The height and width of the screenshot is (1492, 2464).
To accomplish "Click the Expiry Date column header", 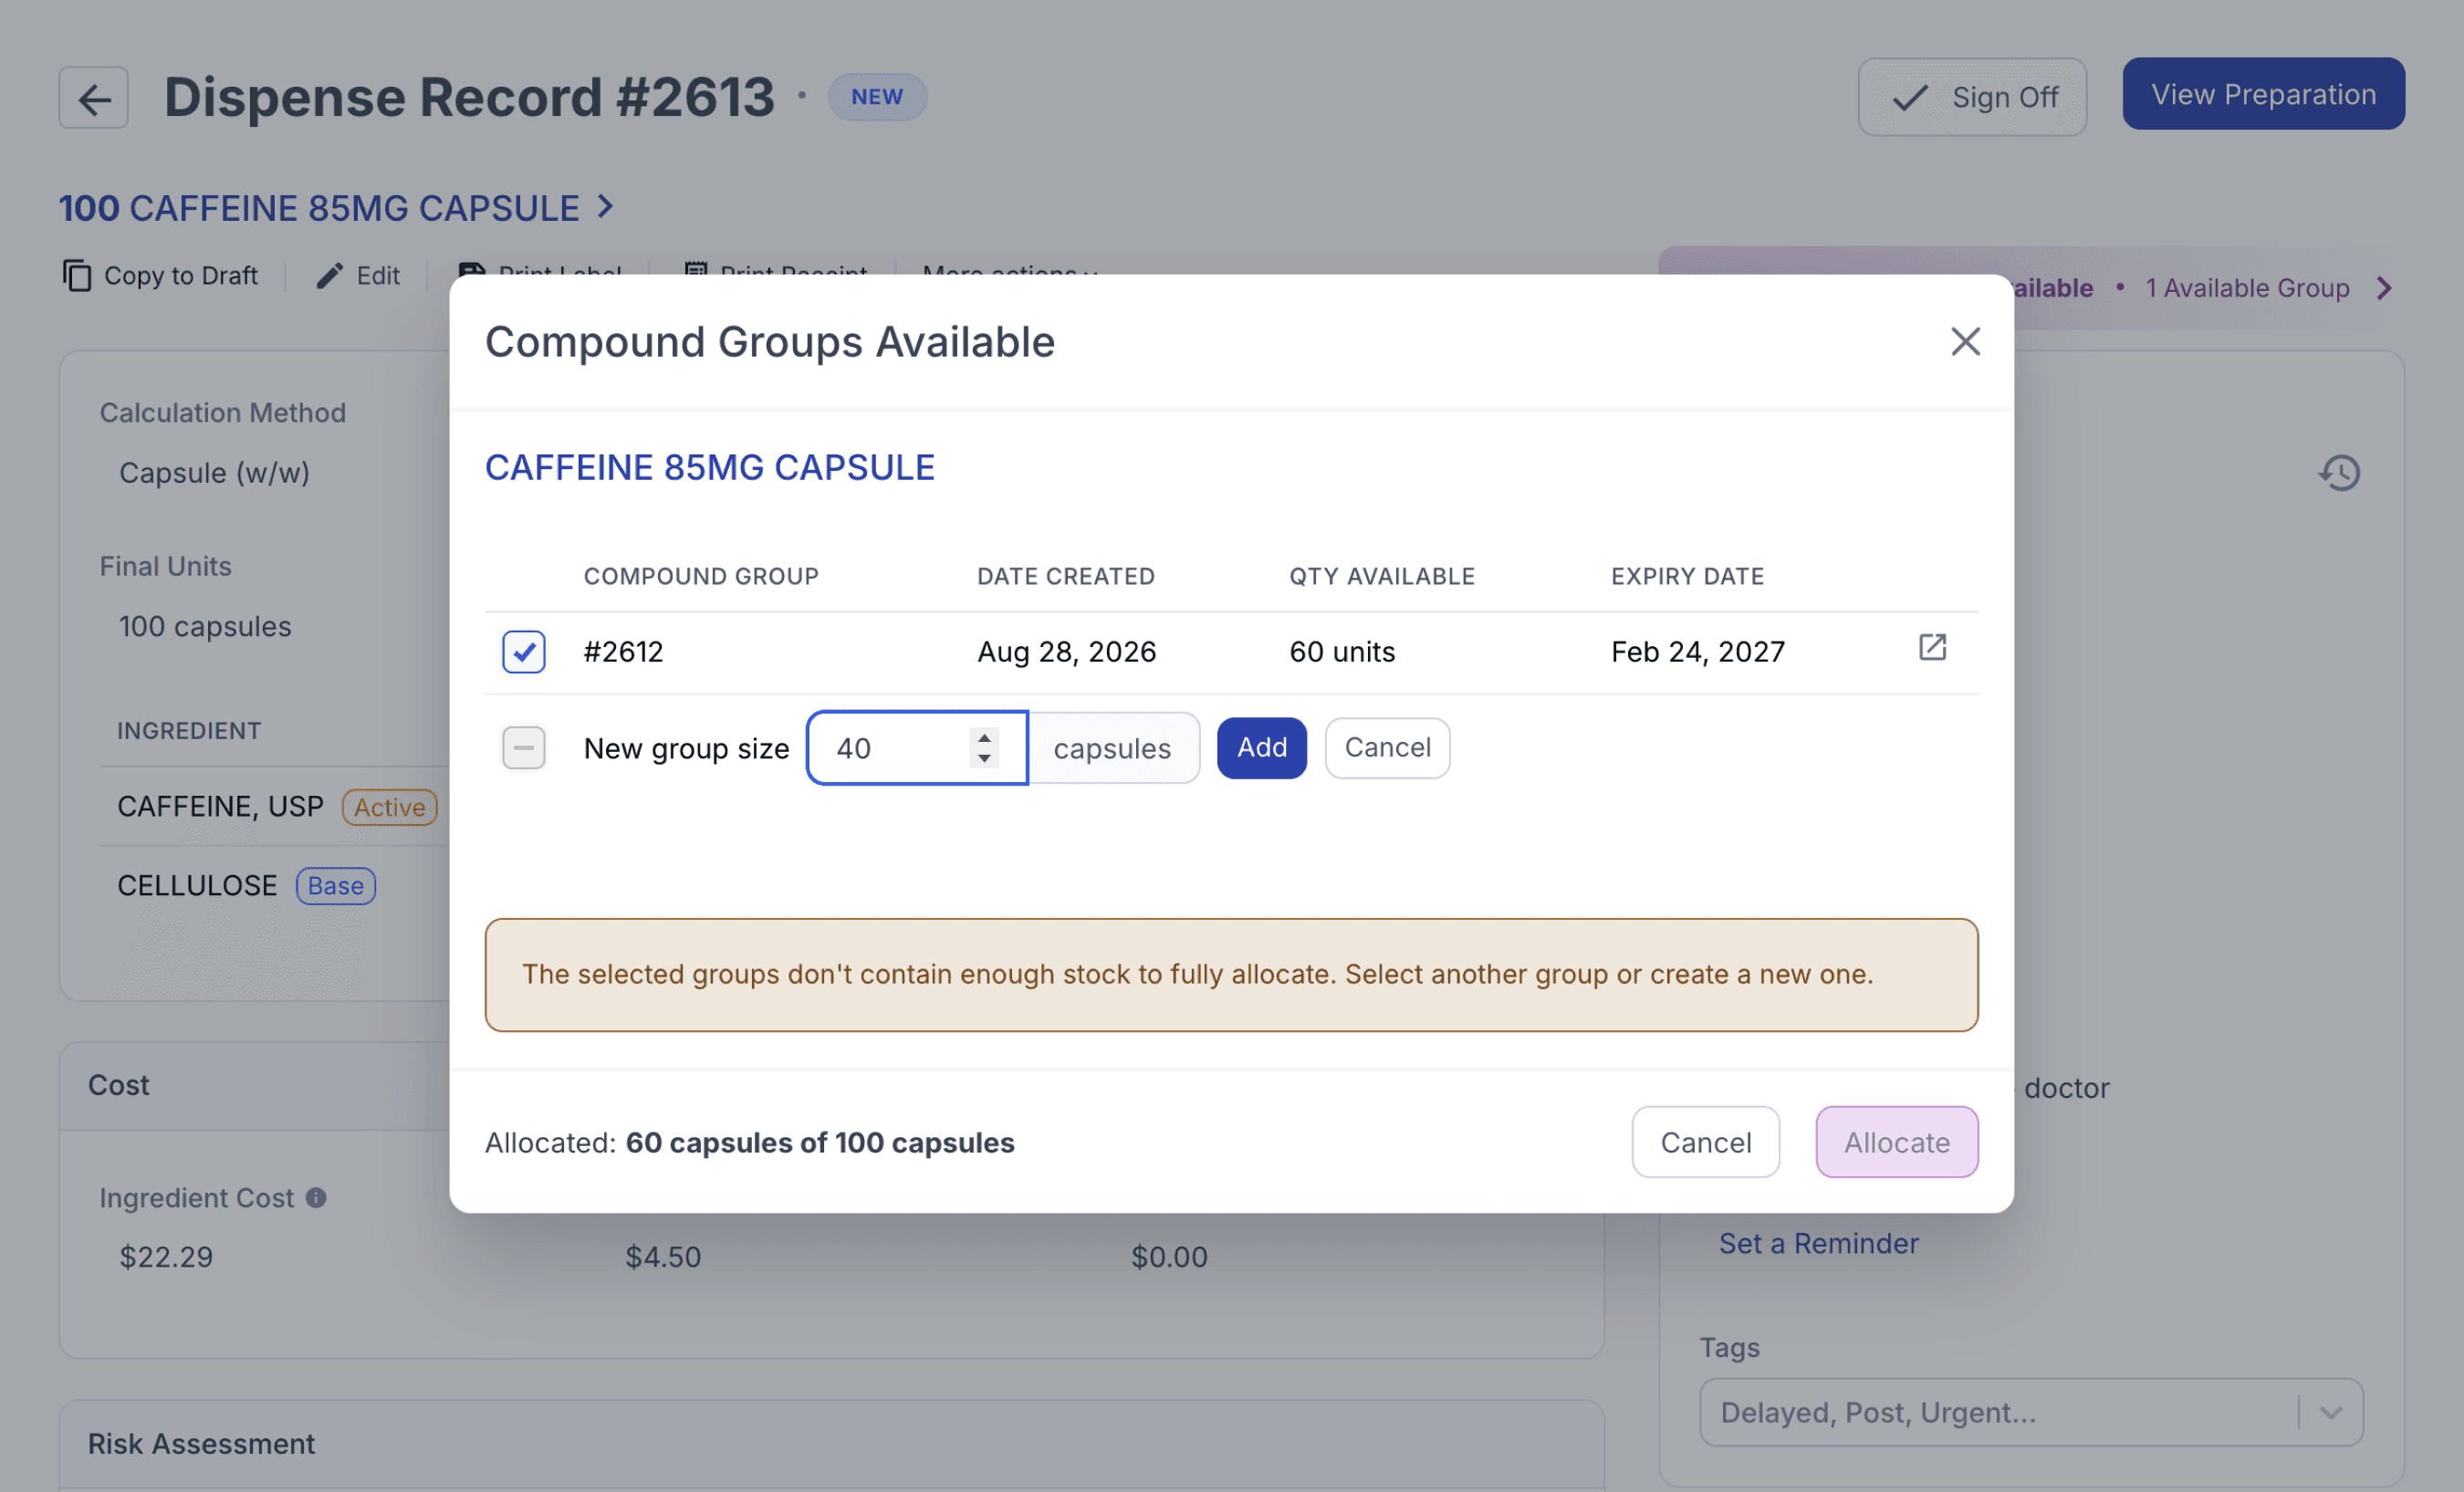I will coord(1687,577).
